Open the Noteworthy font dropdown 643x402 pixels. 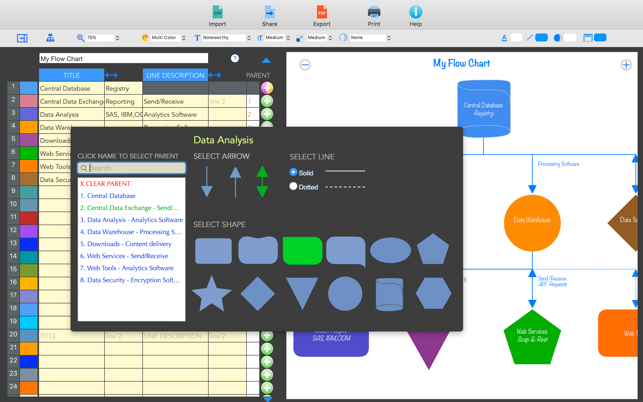coord(226,38)
